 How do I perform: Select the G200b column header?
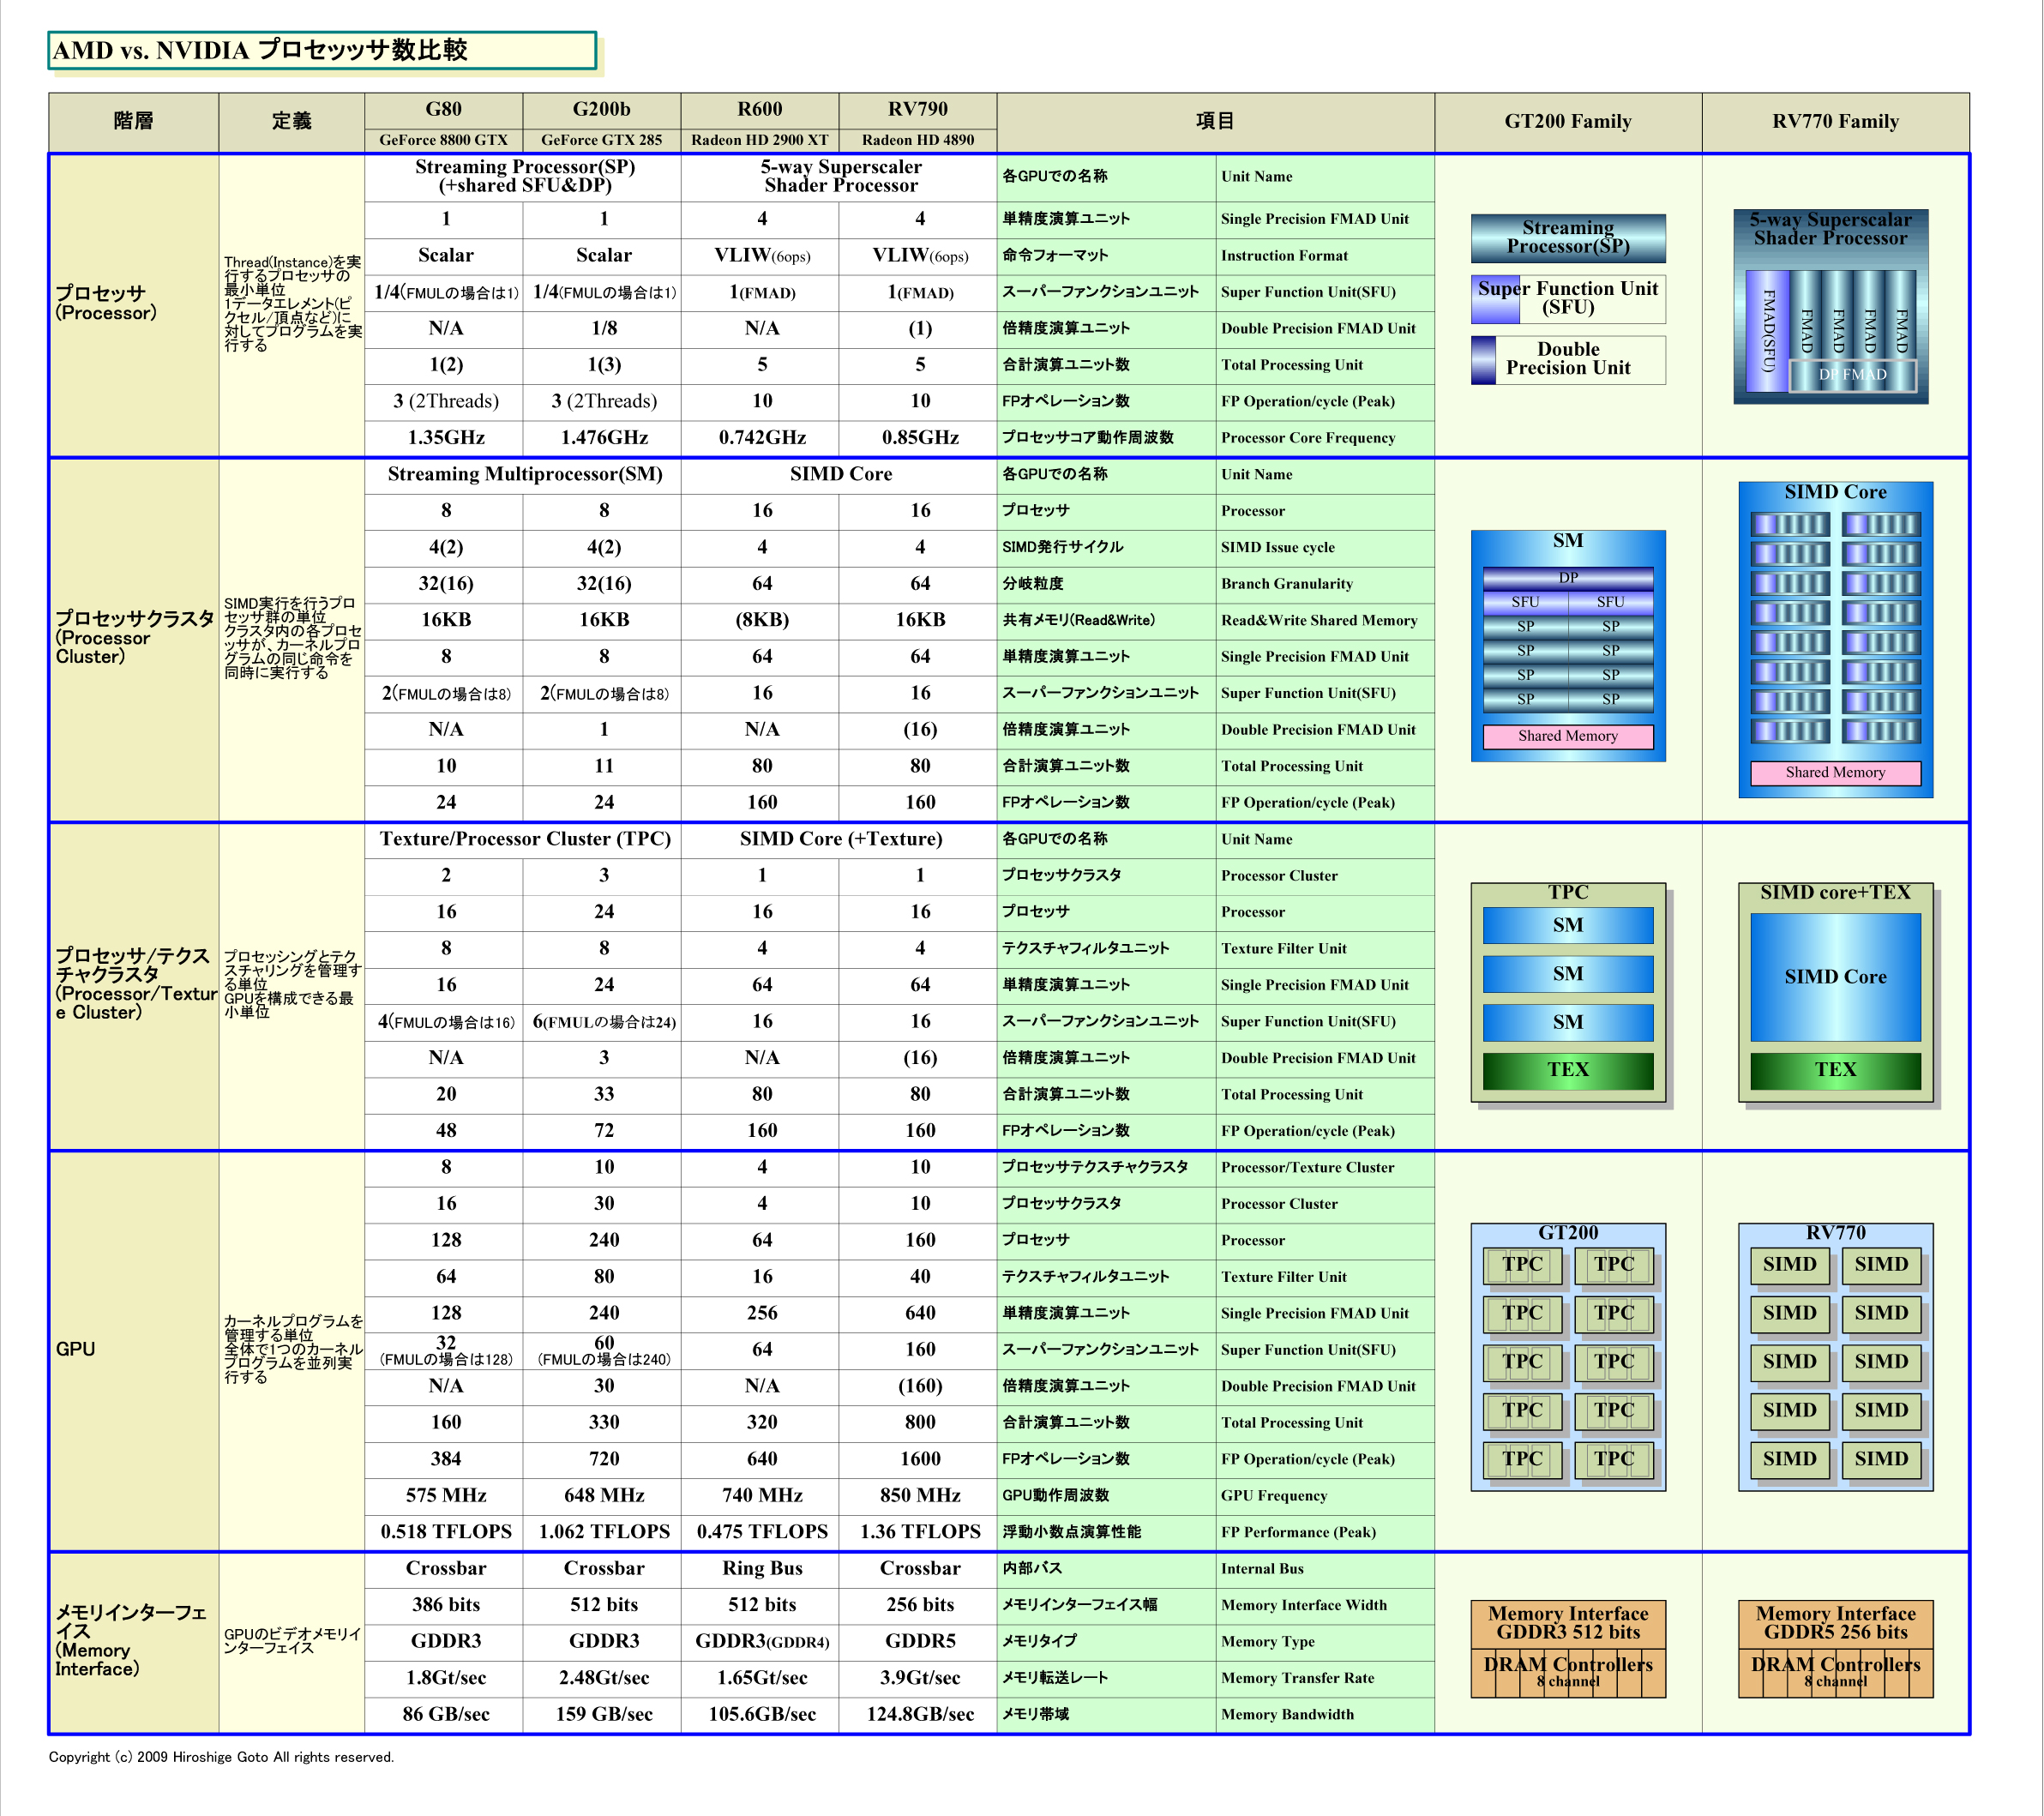click(602, 110)
